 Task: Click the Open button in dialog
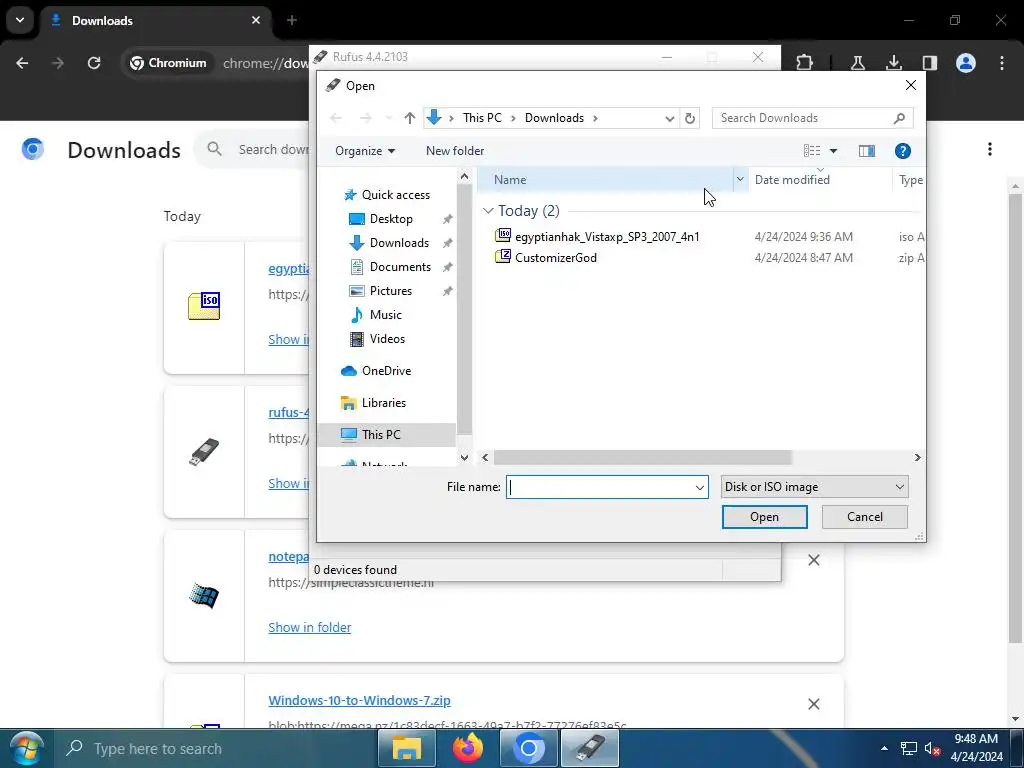click(x=764, y=517)
